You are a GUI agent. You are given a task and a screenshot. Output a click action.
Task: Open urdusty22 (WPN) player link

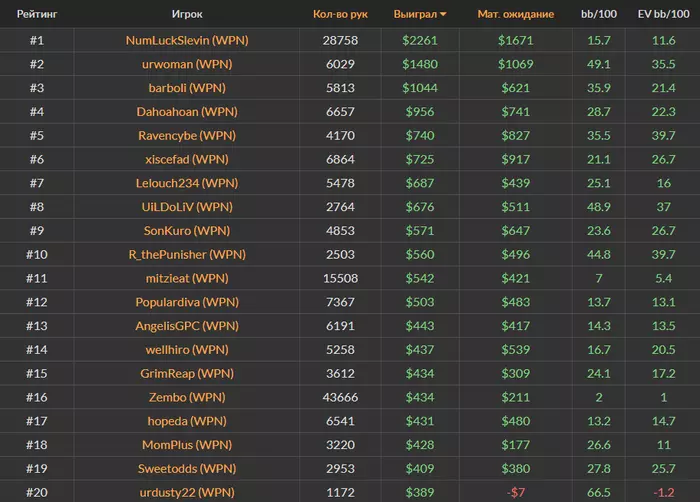point(187,492)
